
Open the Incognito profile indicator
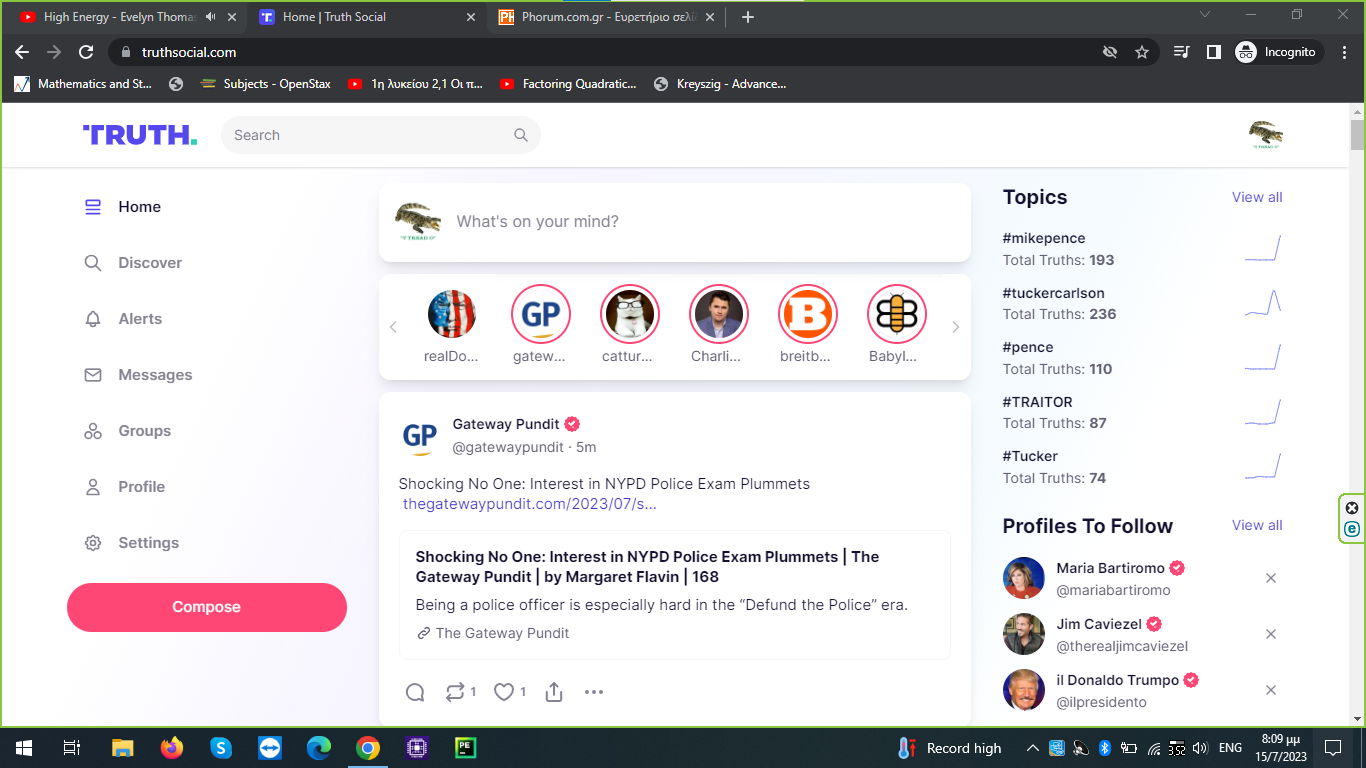pyautogui.click(x=1279, y=52)
